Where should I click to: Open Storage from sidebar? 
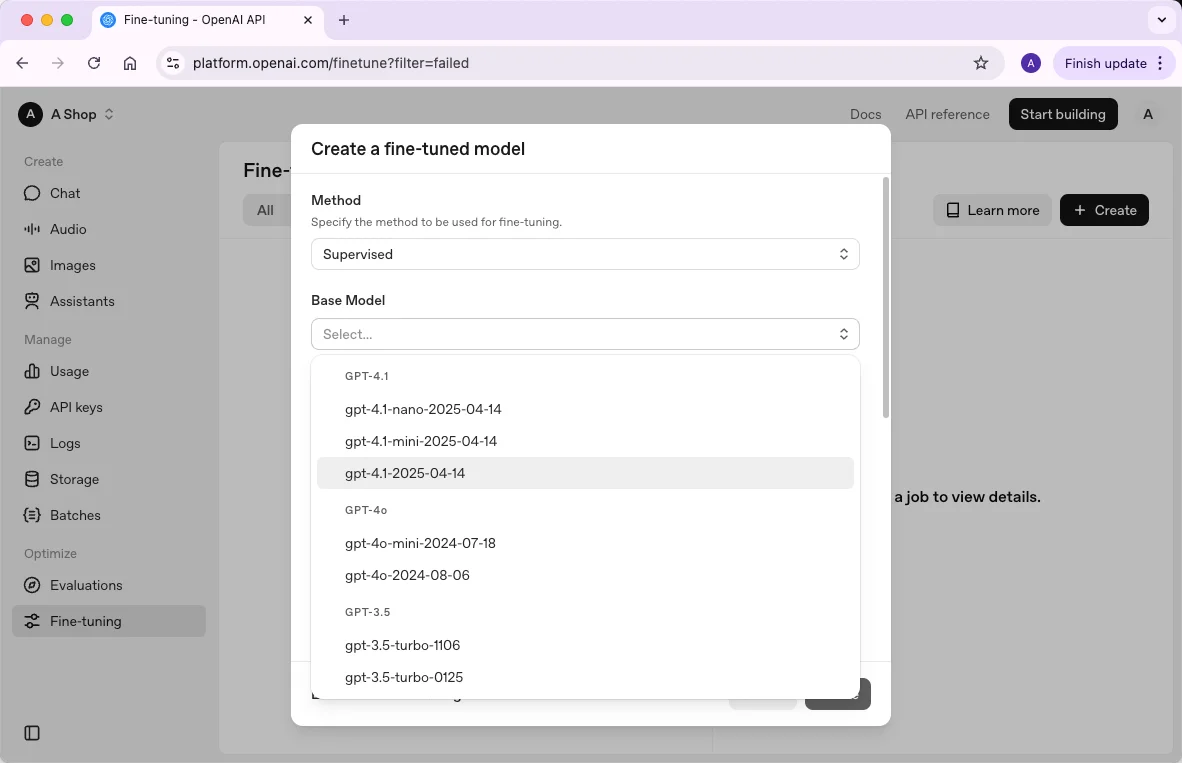click(x=74, y=479)
